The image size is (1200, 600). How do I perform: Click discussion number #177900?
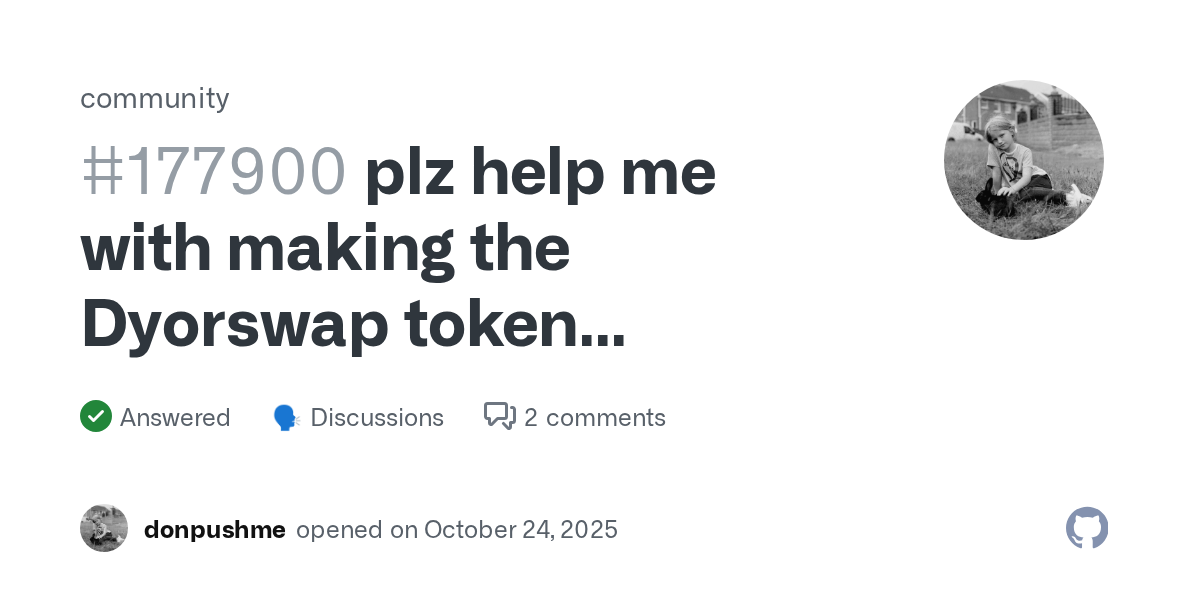[213, 172]
